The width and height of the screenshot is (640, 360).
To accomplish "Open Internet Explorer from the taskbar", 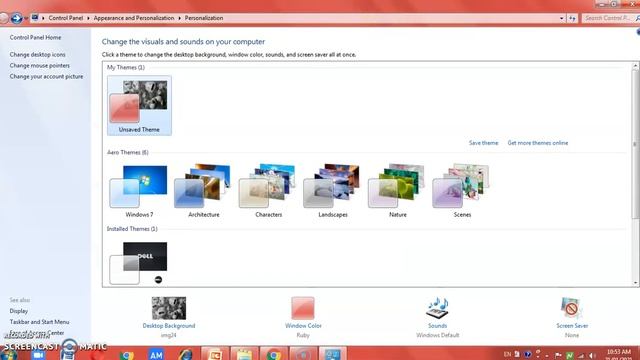I will [185, 354].
